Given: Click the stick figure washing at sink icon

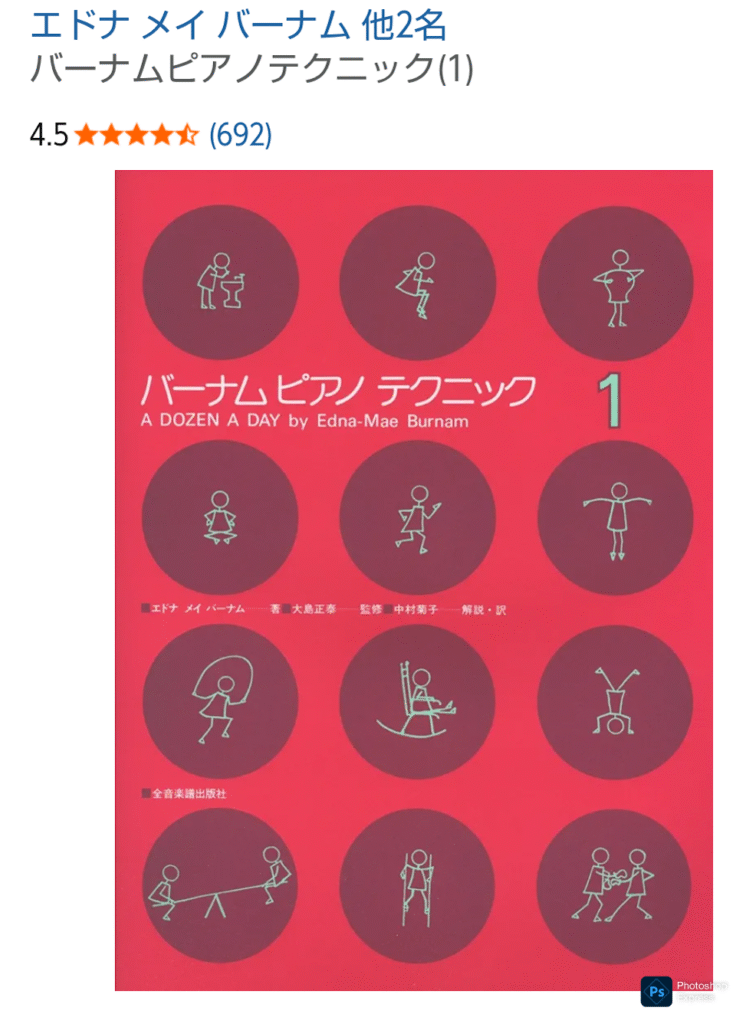Looking at the screenshot, I should [221, 283].
